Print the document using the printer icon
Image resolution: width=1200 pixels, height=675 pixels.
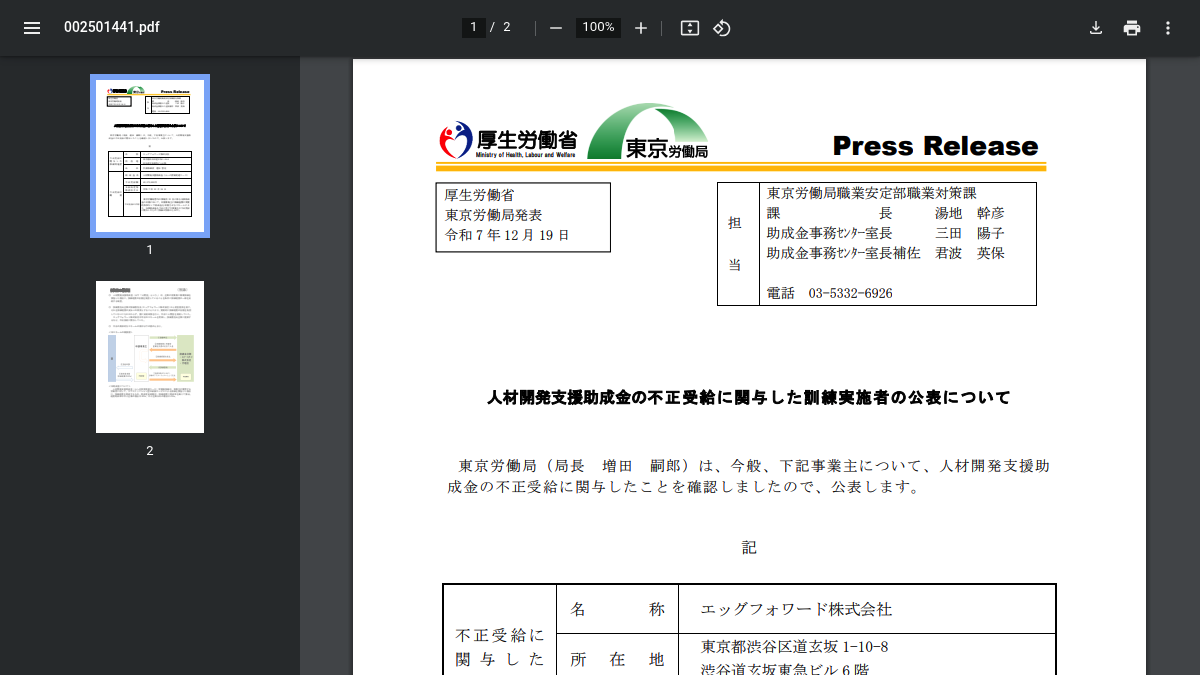(x=1132, y=28)
